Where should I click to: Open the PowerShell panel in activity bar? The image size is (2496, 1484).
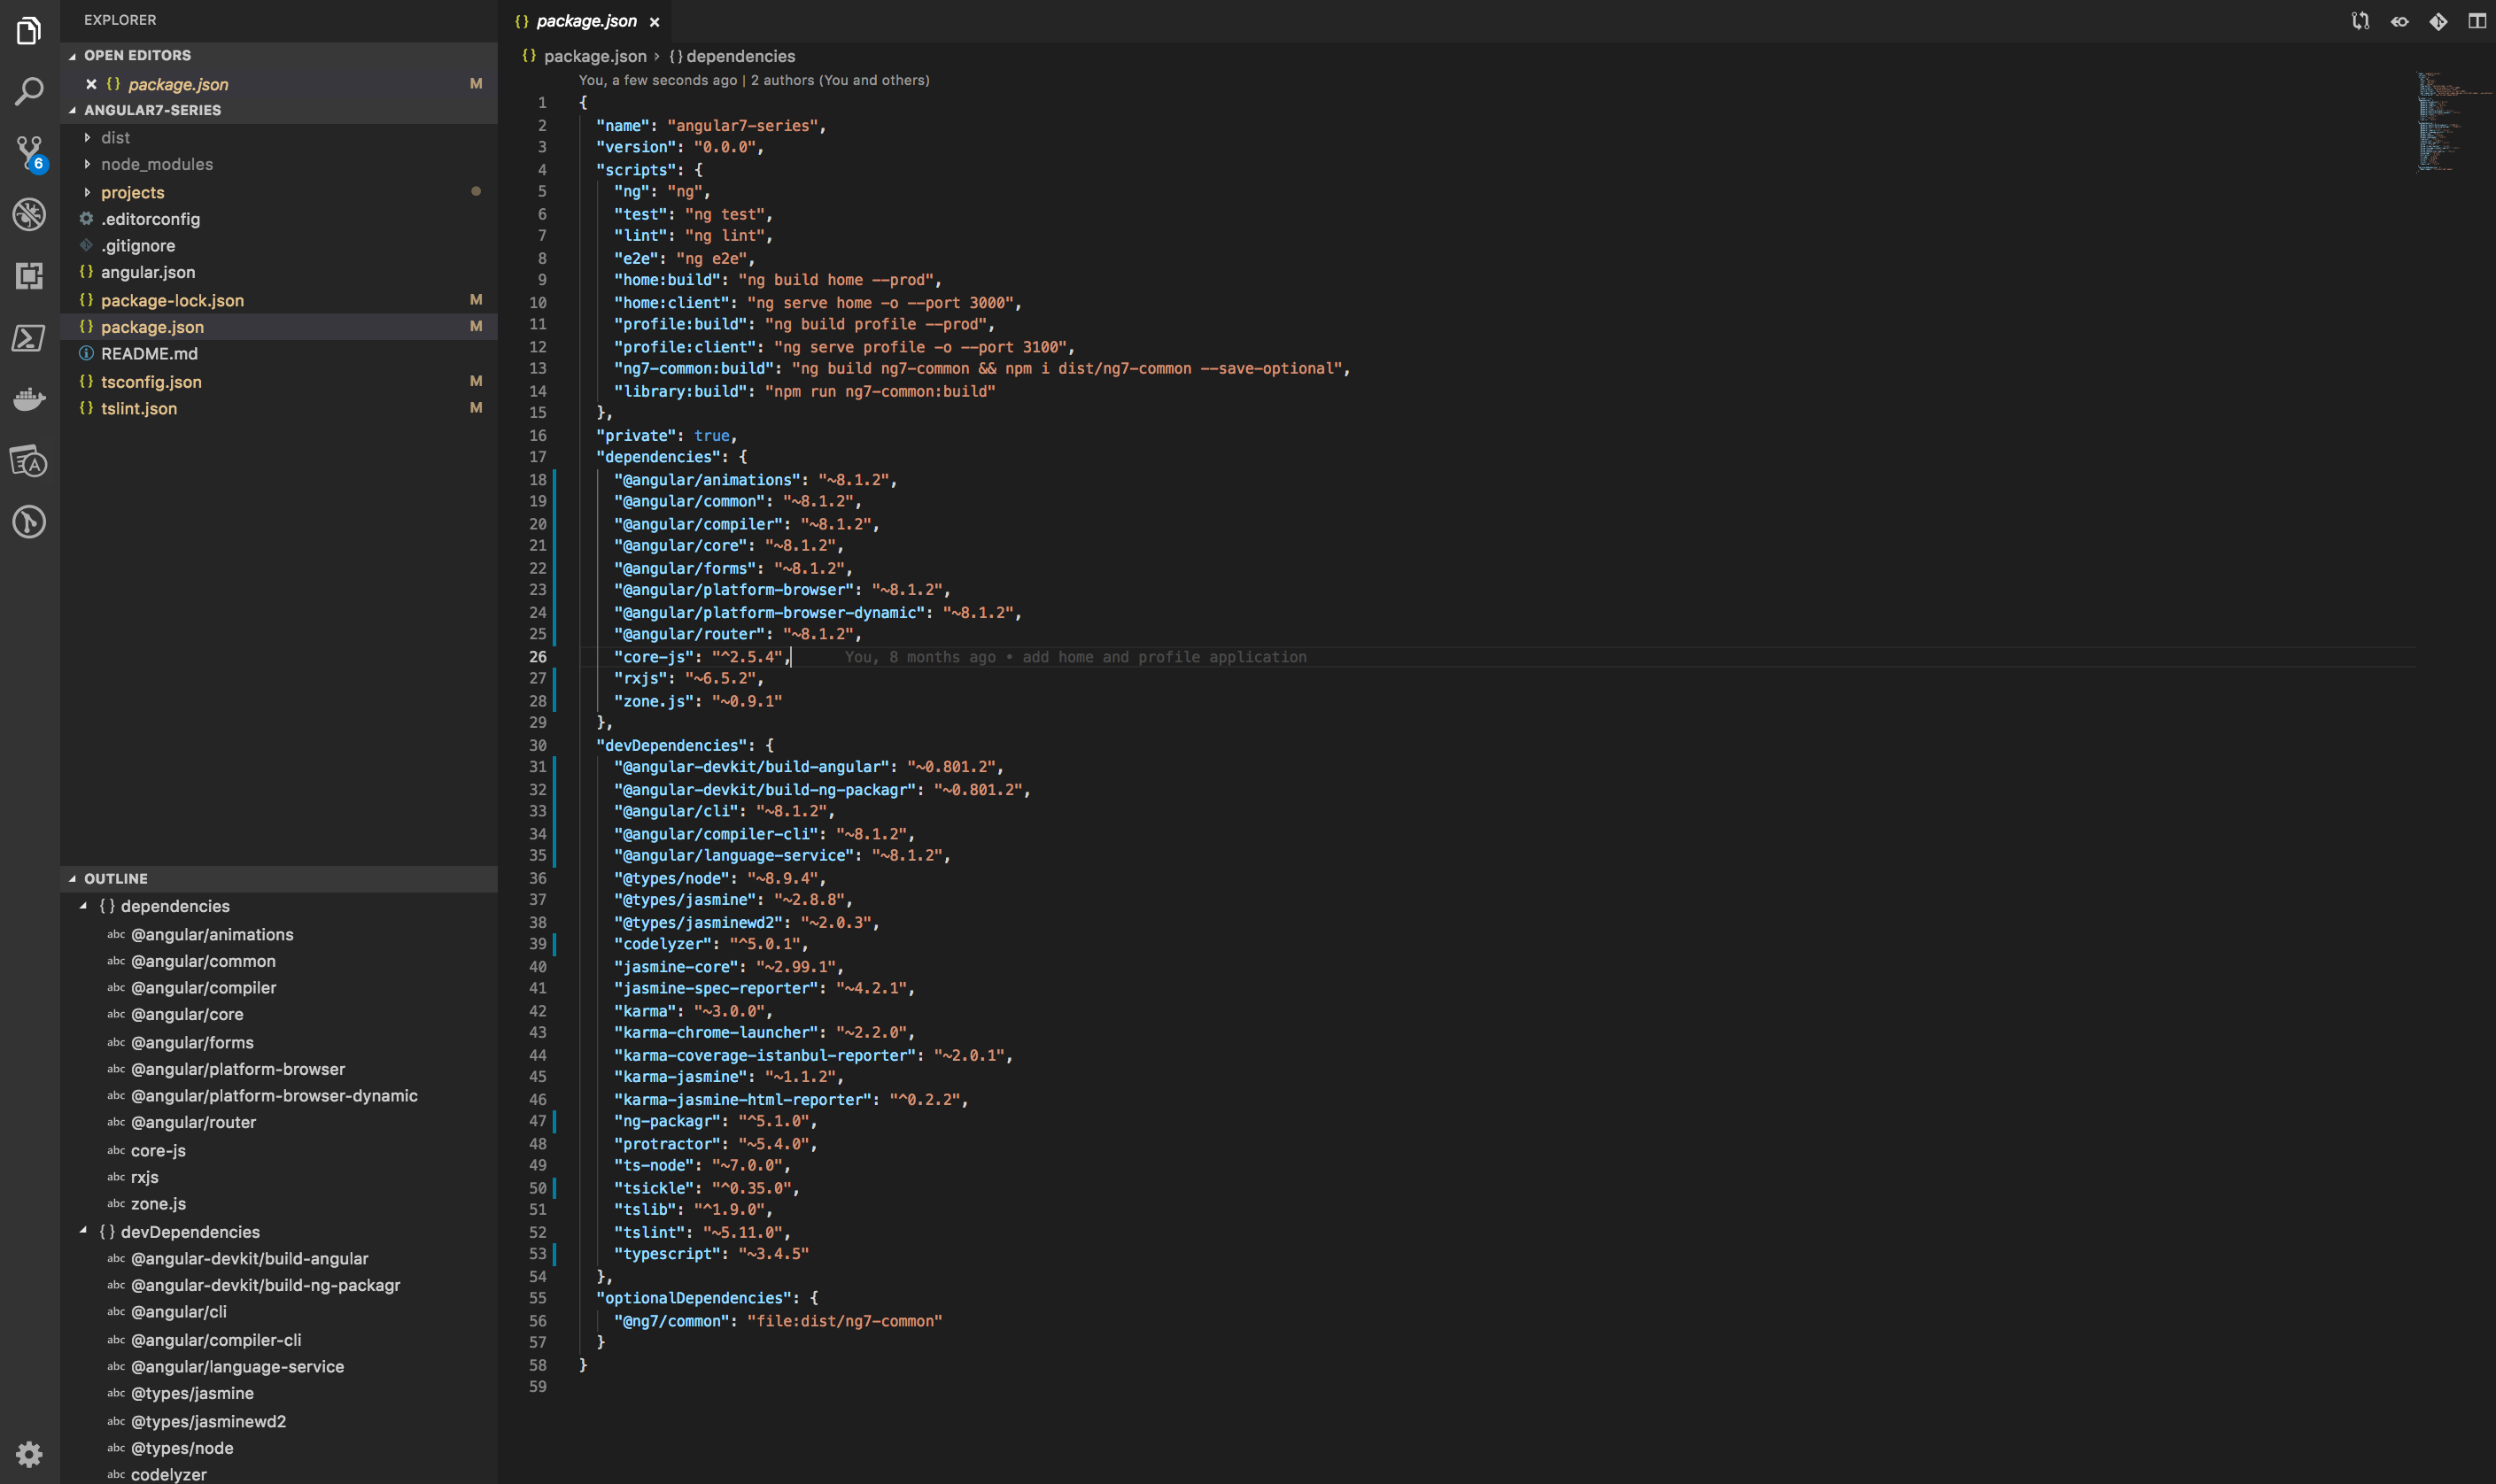pos(29,338)
